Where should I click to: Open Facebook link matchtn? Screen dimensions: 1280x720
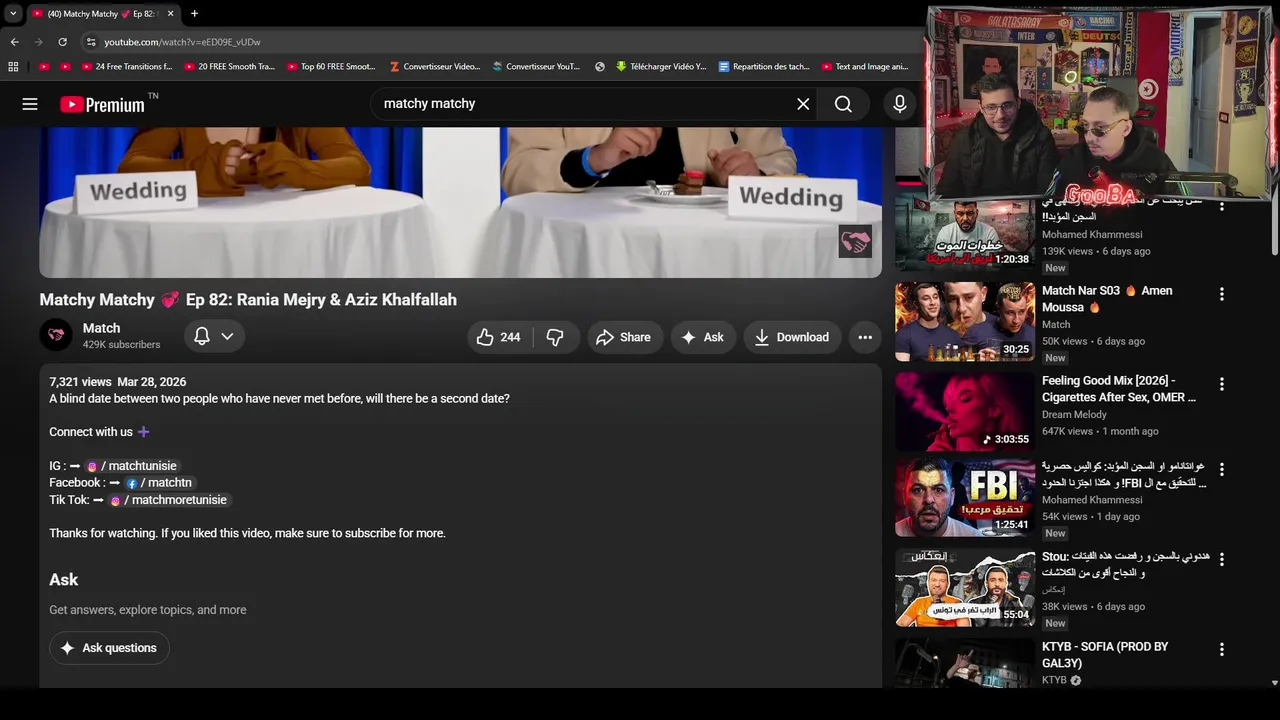click(x=159, y=483)
